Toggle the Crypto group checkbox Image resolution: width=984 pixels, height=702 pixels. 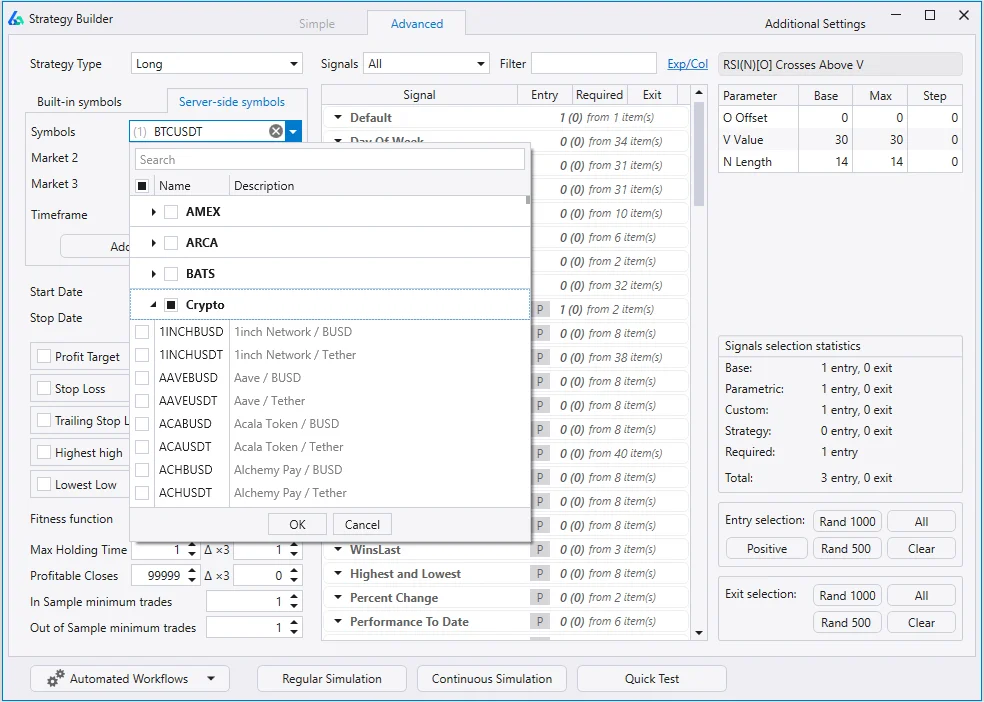(171, 305)
